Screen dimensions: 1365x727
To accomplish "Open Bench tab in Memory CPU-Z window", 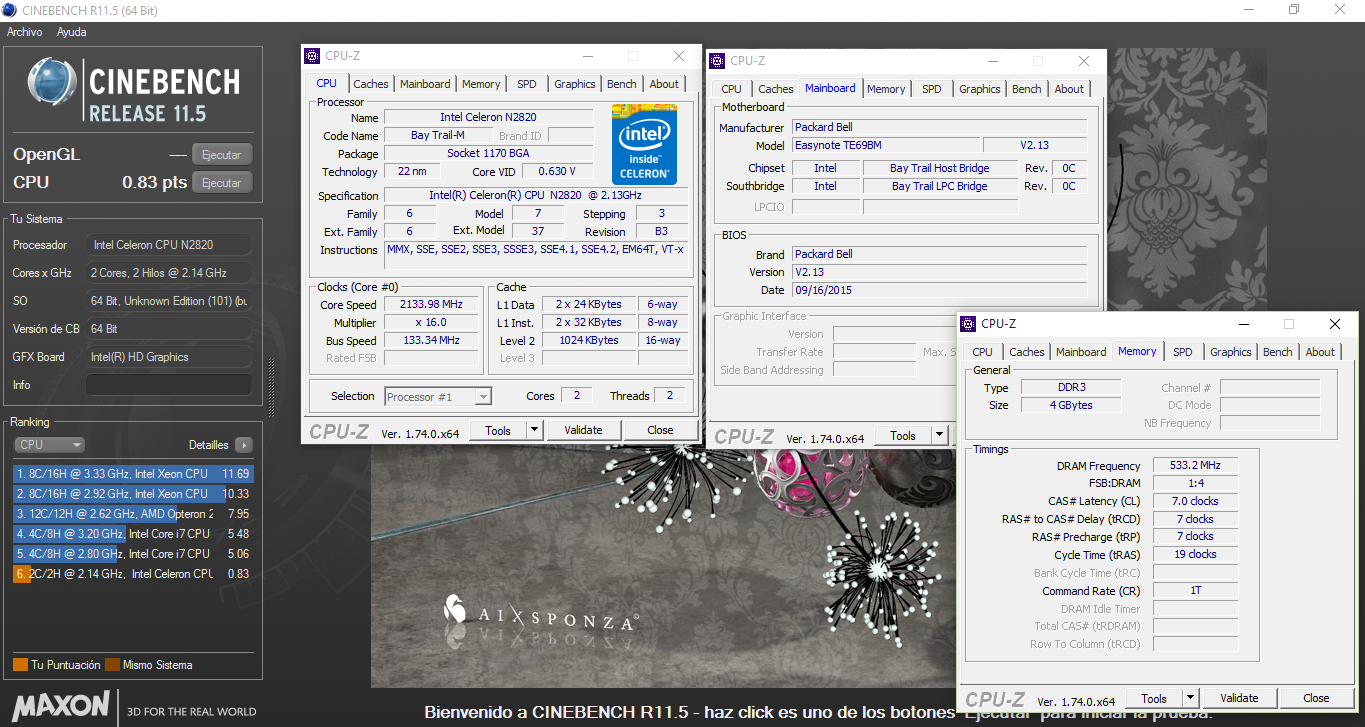I will [1277, 352].
